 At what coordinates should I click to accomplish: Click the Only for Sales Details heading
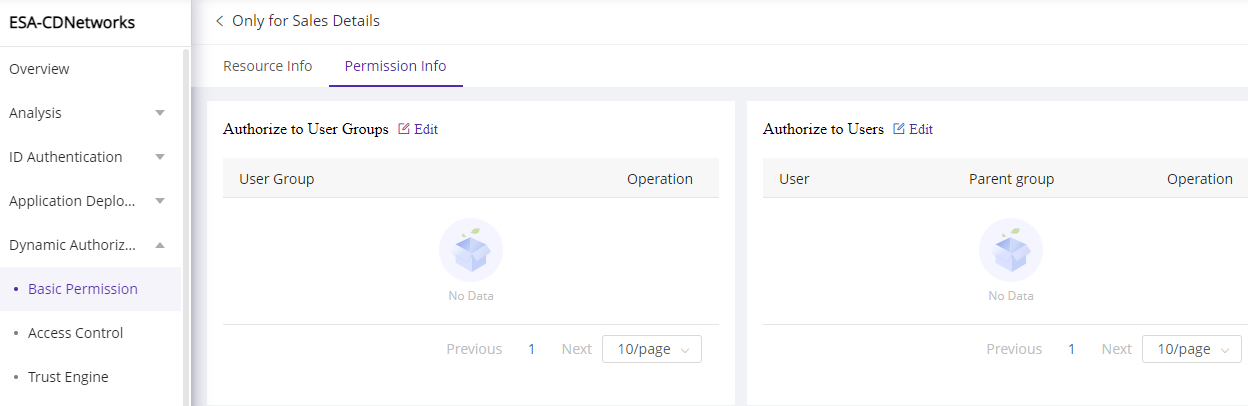pyautogui.click(x=306, y=21)
